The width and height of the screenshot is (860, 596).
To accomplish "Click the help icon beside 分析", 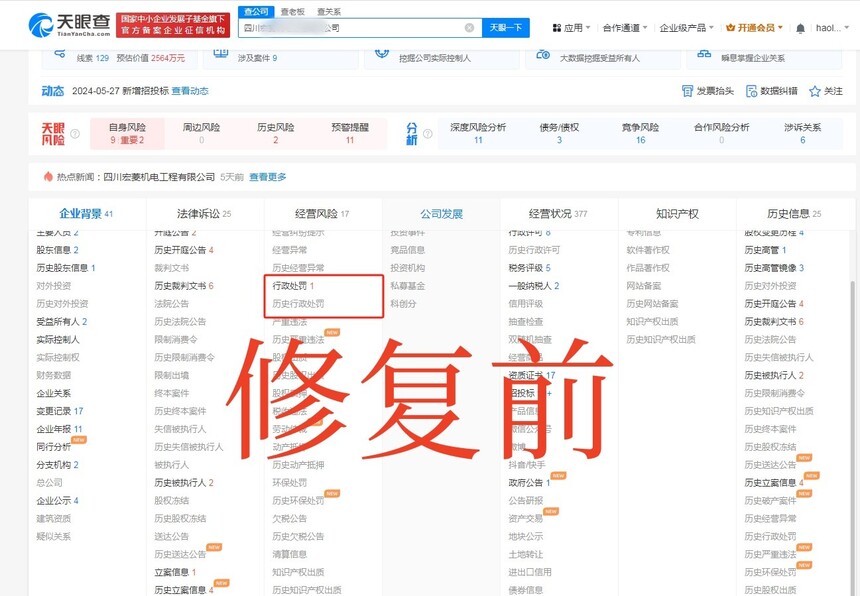I will tap(428, 134).
